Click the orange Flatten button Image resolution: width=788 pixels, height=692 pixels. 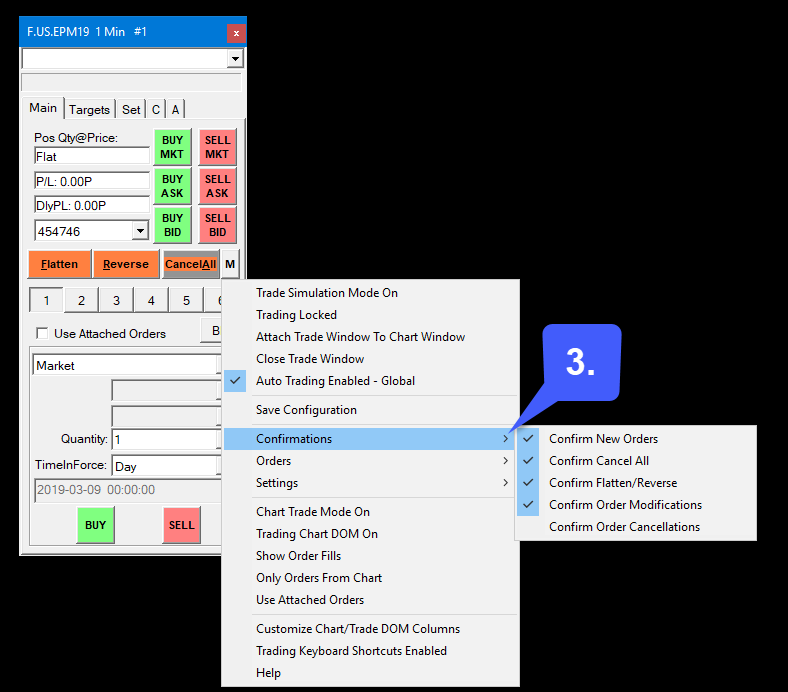(x=60, y=264)
